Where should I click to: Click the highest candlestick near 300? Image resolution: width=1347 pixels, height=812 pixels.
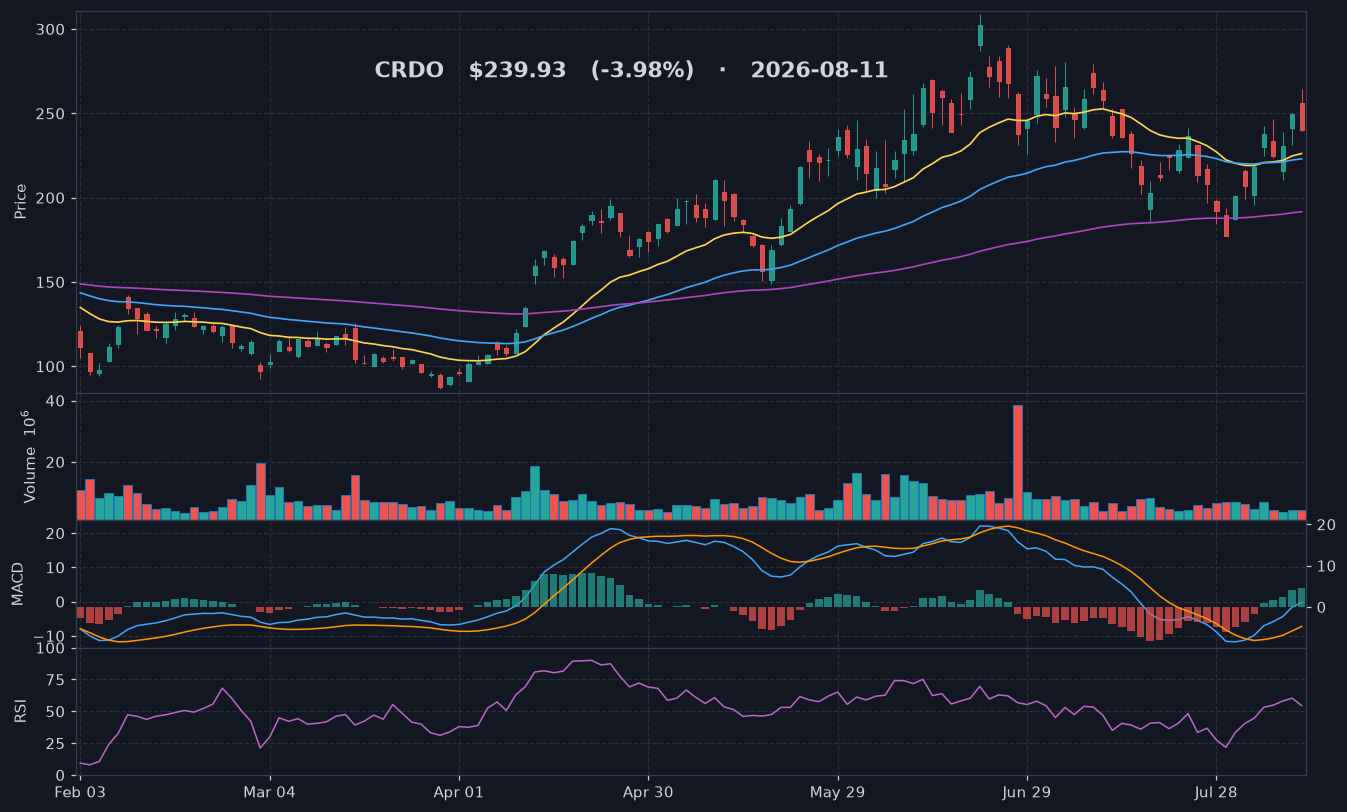[980, 34]
